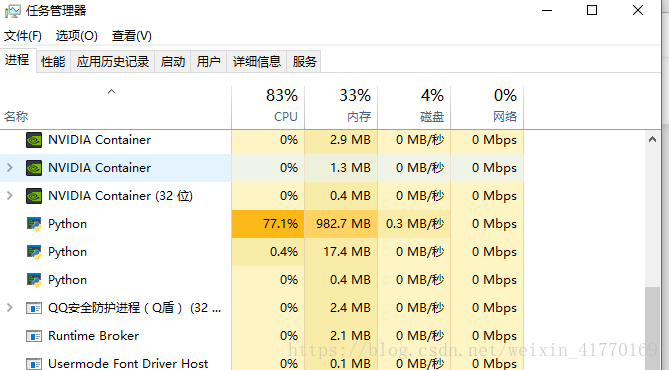
Task: Expand the NVIDIA Container (32 位) group
Action: 10,196
